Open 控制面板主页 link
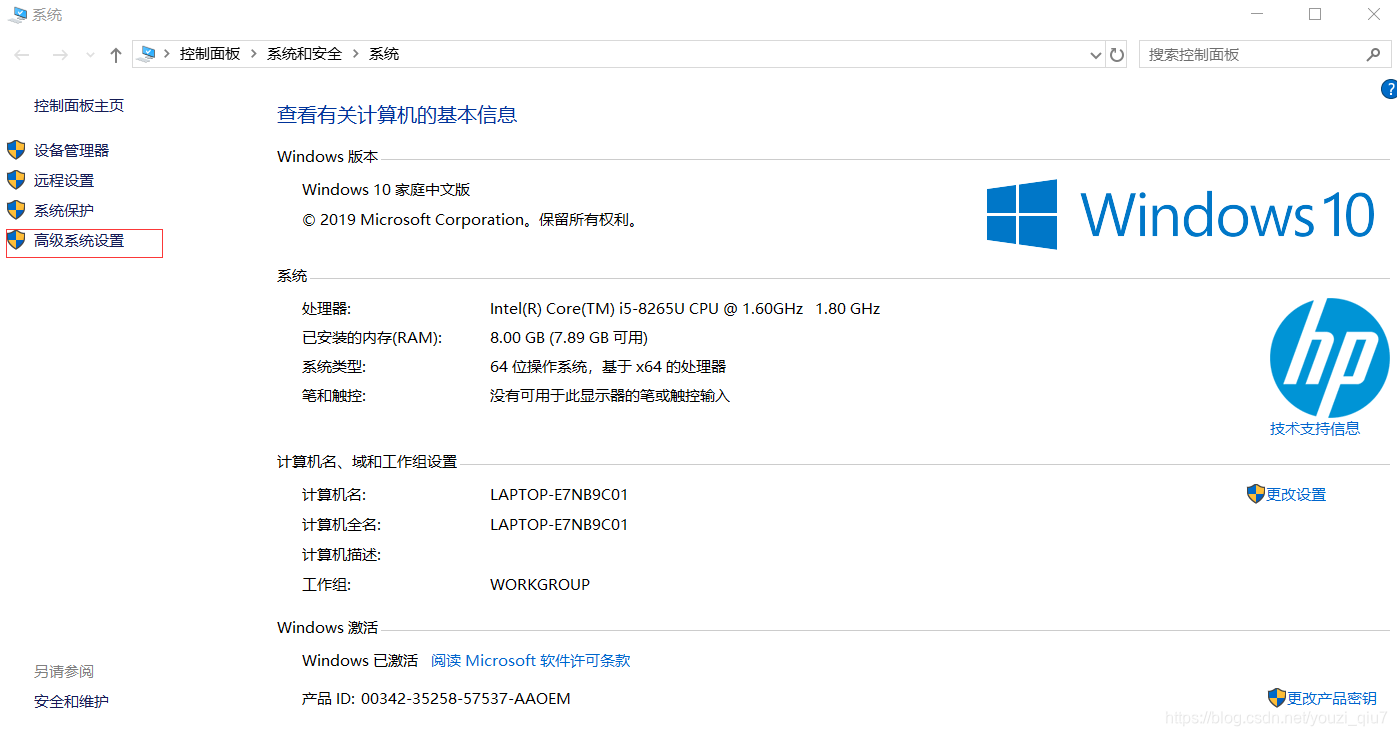 click(79, 105)
